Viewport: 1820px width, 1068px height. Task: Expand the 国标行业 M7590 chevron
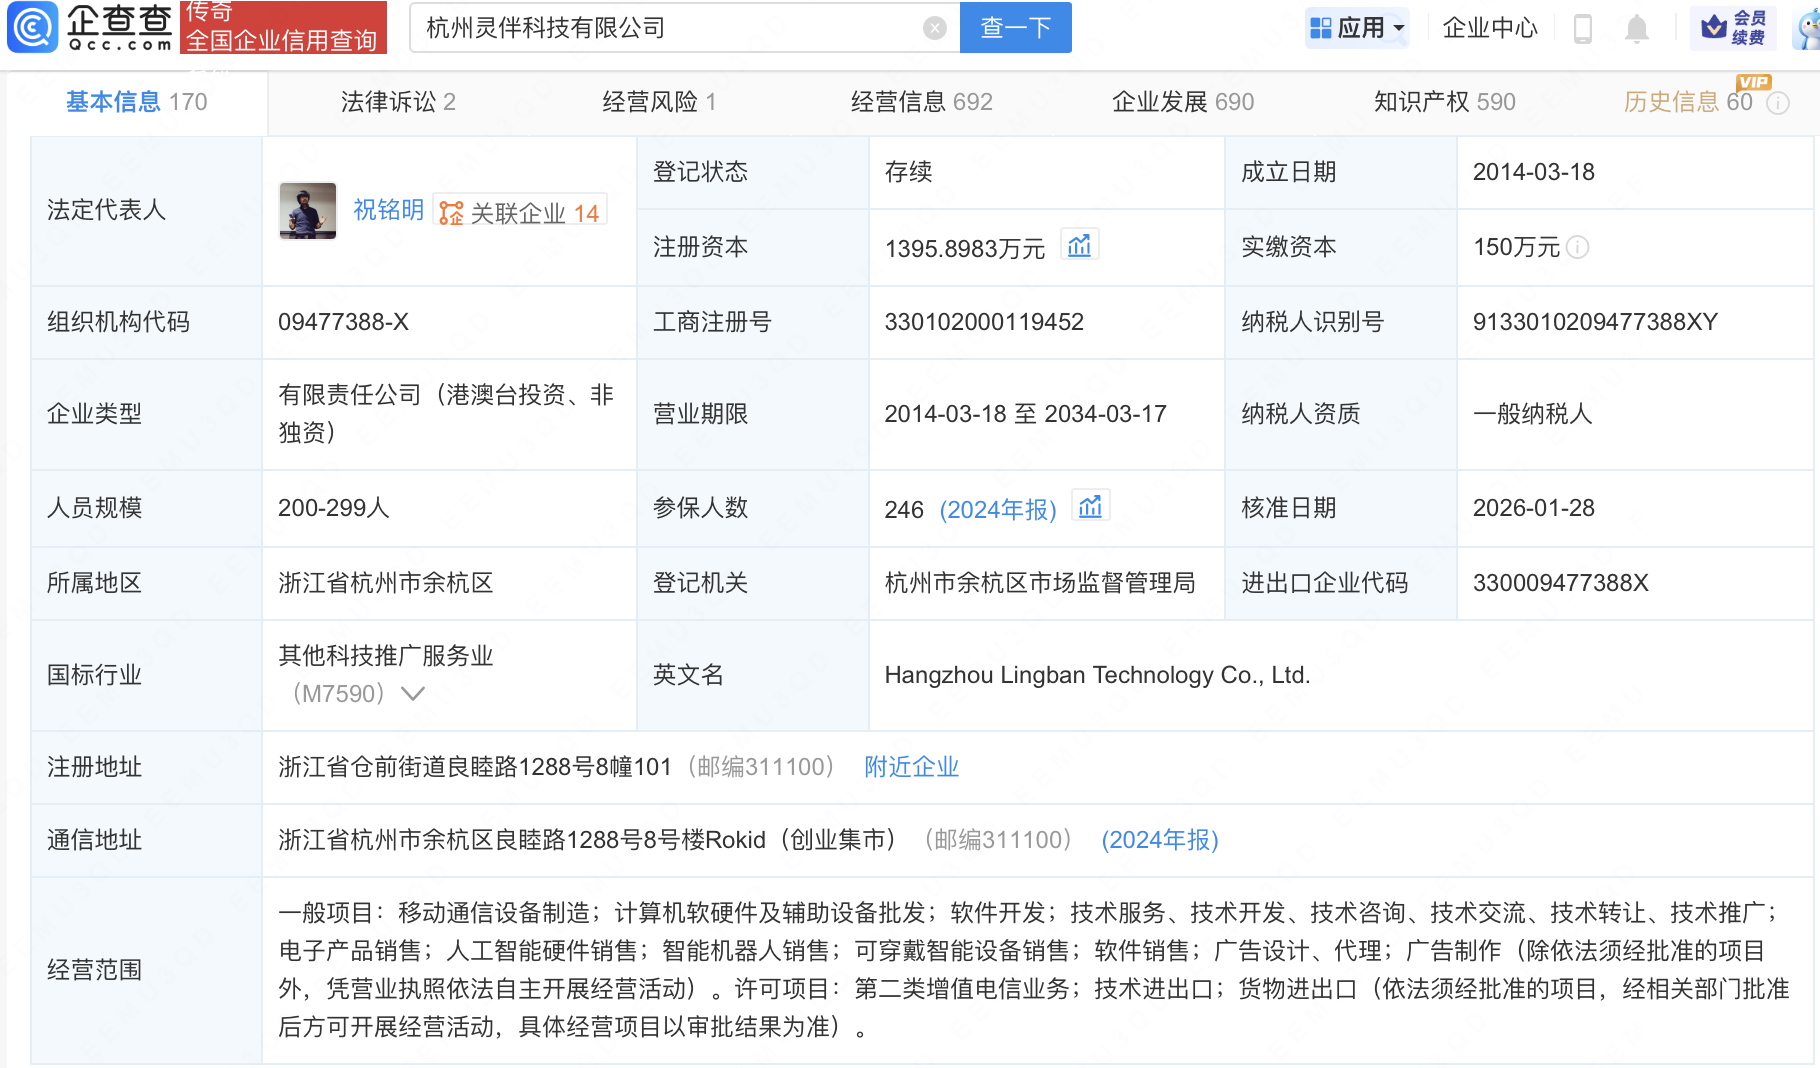point(413,693)
